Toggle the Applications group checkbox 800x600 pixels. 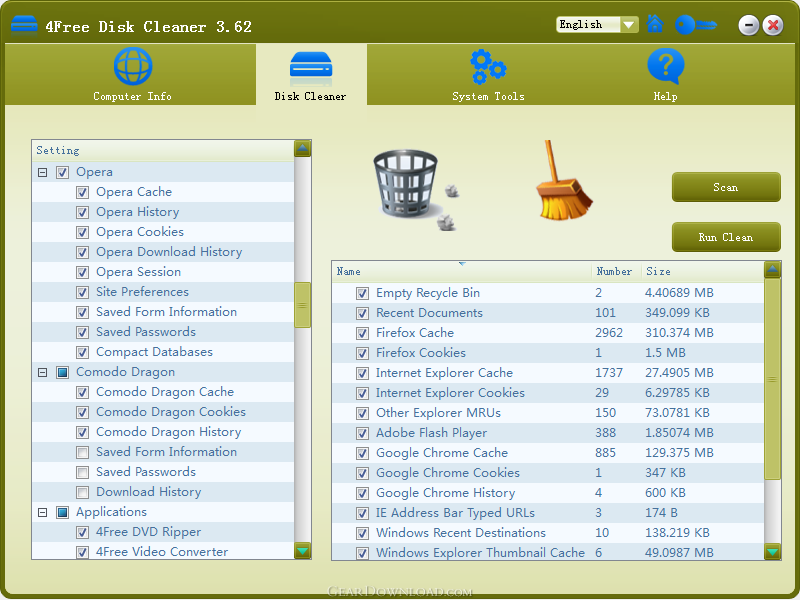[62, 512]
